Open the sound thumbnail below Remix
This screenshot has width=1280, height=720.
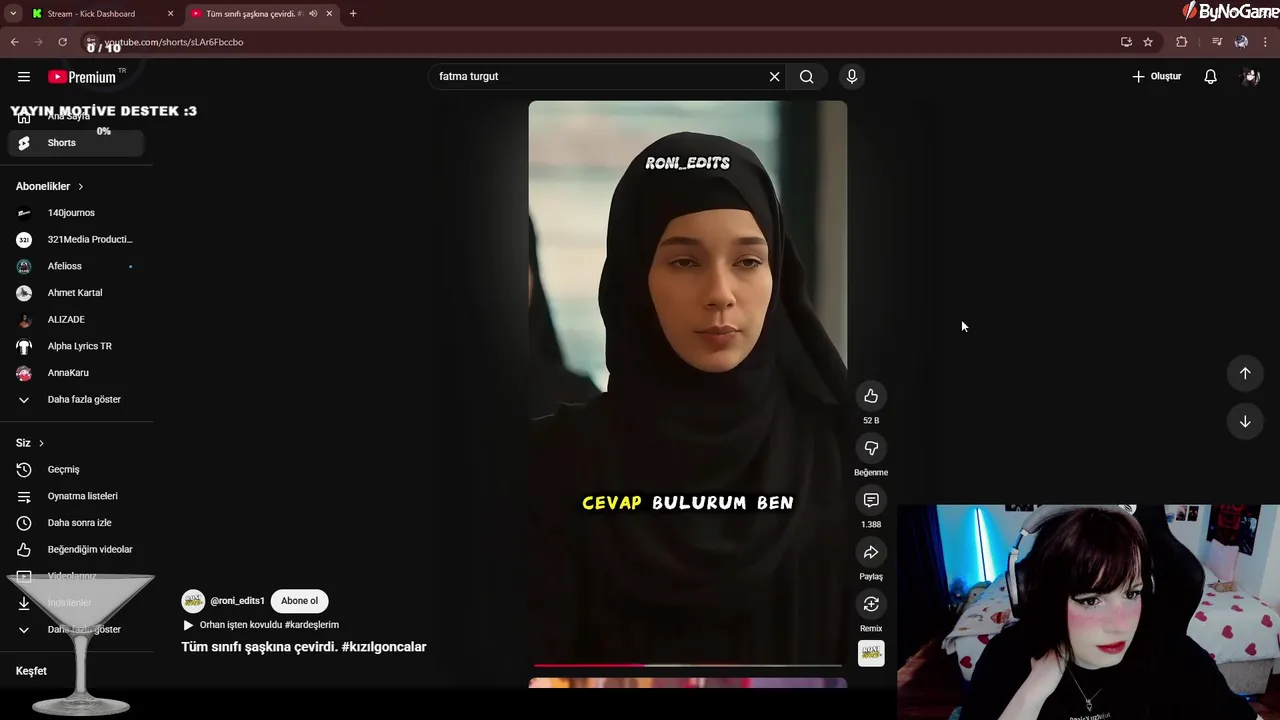871,653
